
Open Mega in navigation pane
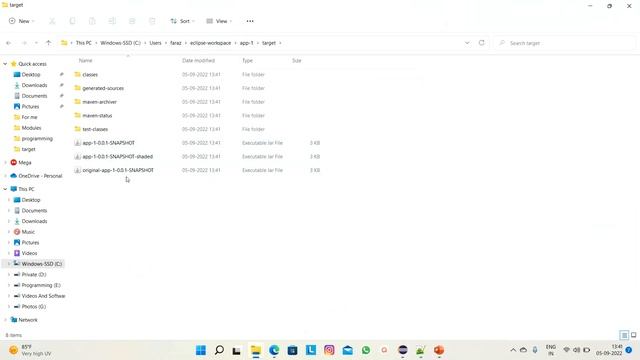[x=24, y=162]
